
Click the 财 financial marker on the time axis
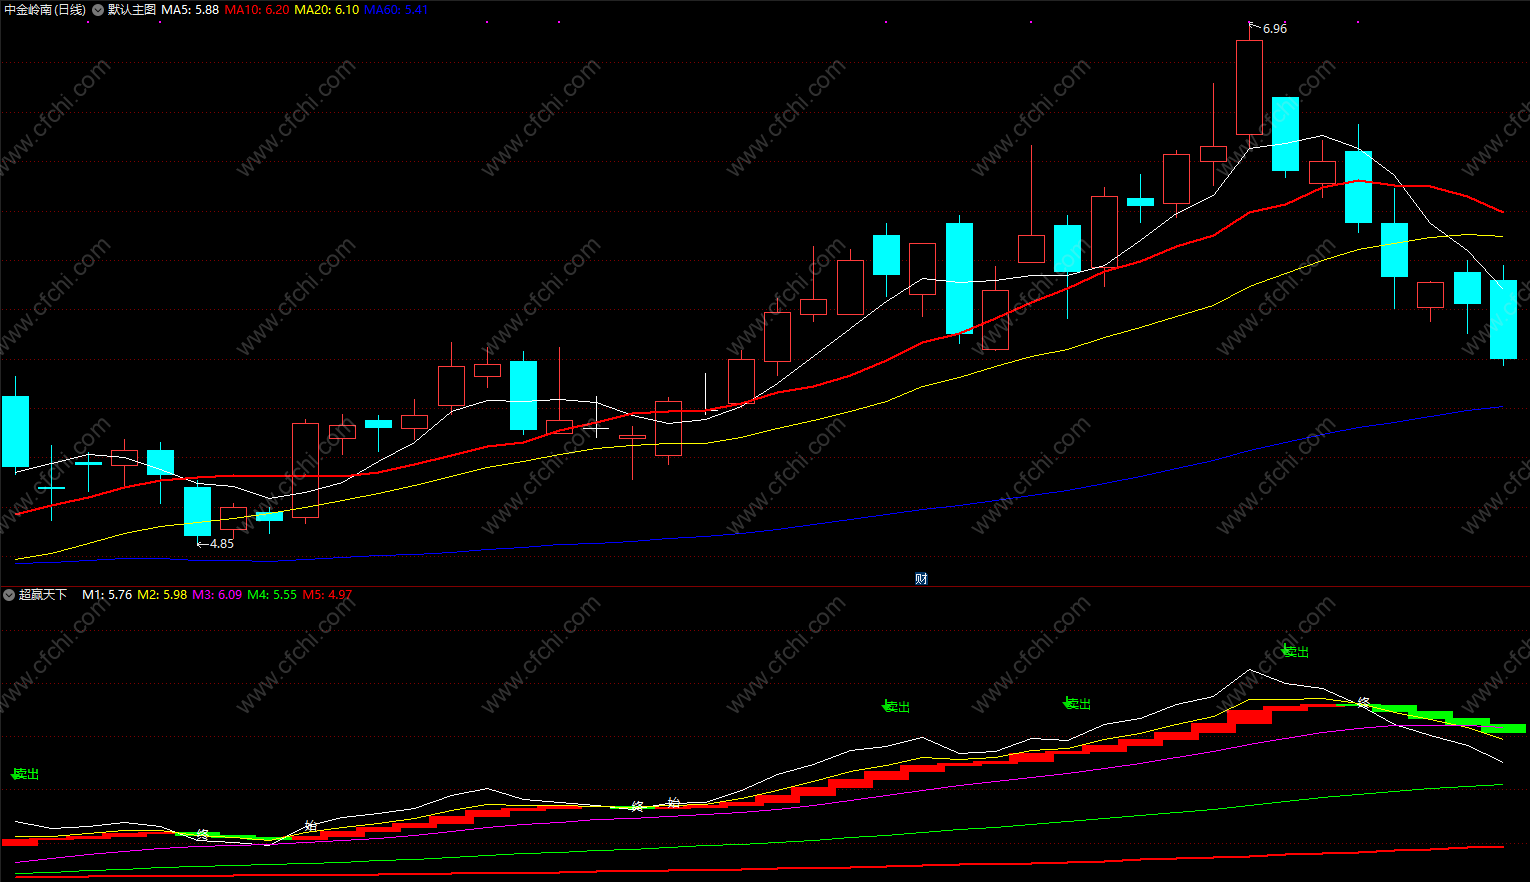click(921, 578)
